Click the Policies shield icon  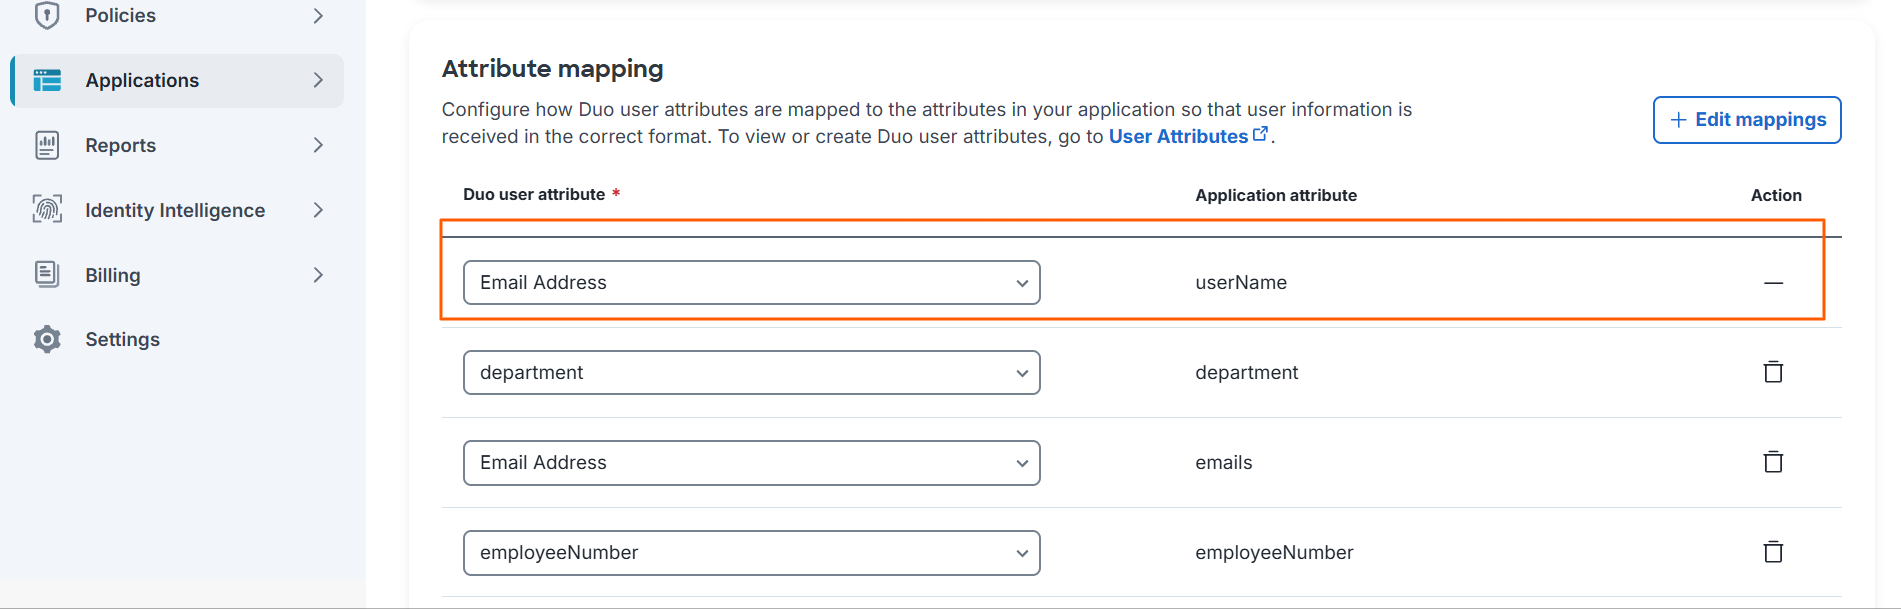(47, 15)
